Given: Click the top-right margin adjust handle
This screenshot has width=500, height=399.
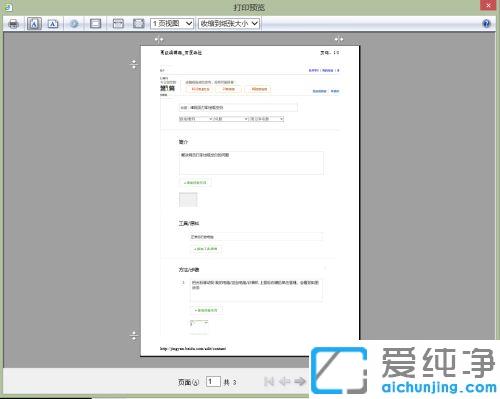Looking at the screenshot, I should [339, 39].
